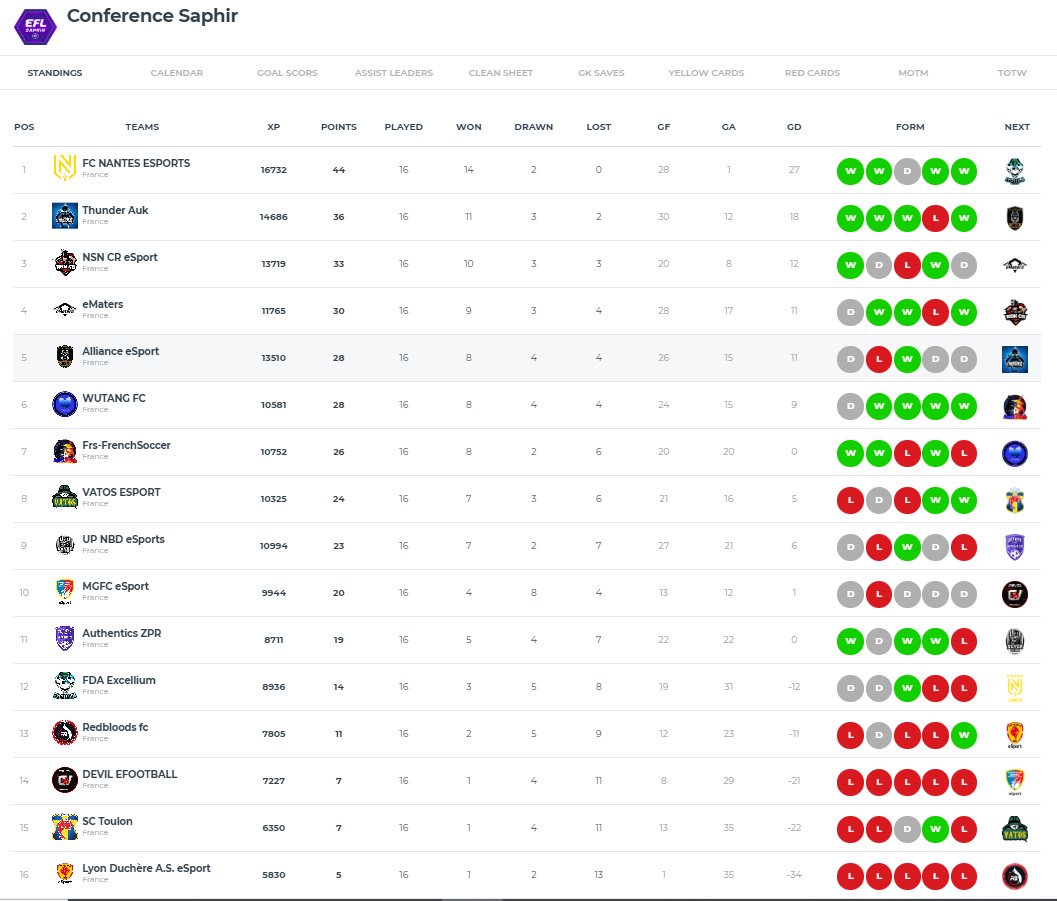Click next opponent icon in eMaters row
Image resolution: width=1057 pixels, height=901 pixels.
(x=1015, y=313)
